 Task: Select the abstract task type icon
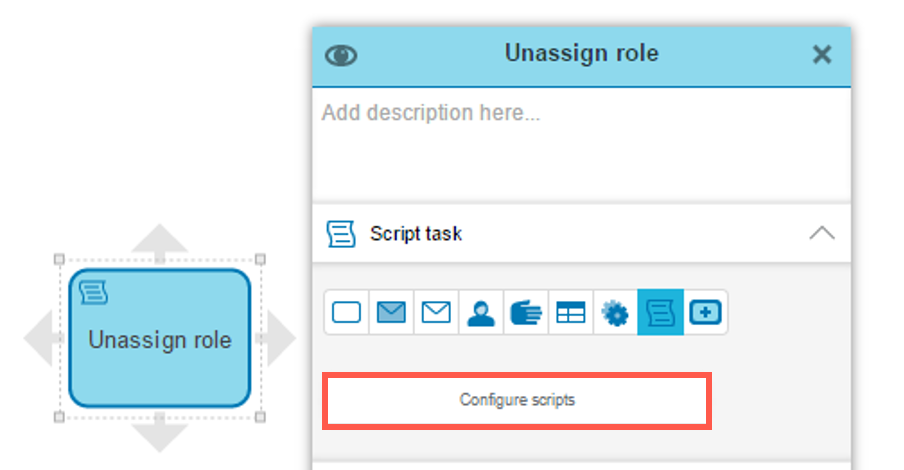coord(347,313)
